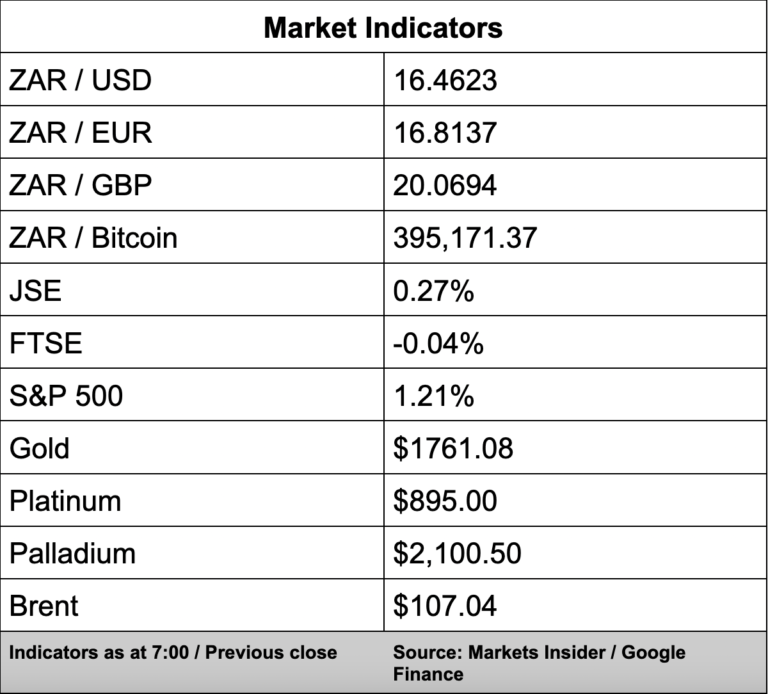
Task: Select the ZAR / USD label cell
Action: (80, 80)
